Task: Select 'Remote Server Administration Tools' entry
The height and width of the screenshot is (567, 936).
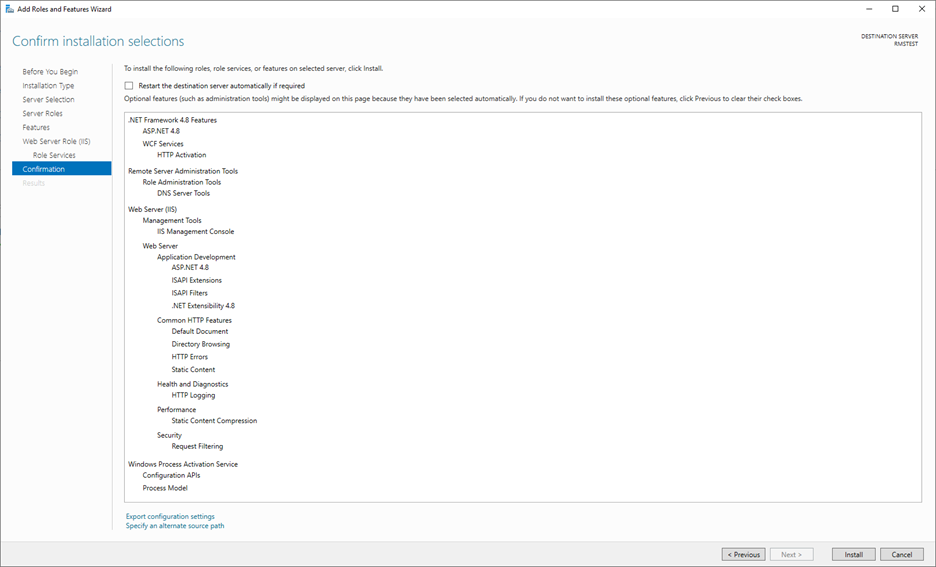Action: coord(183,171)
